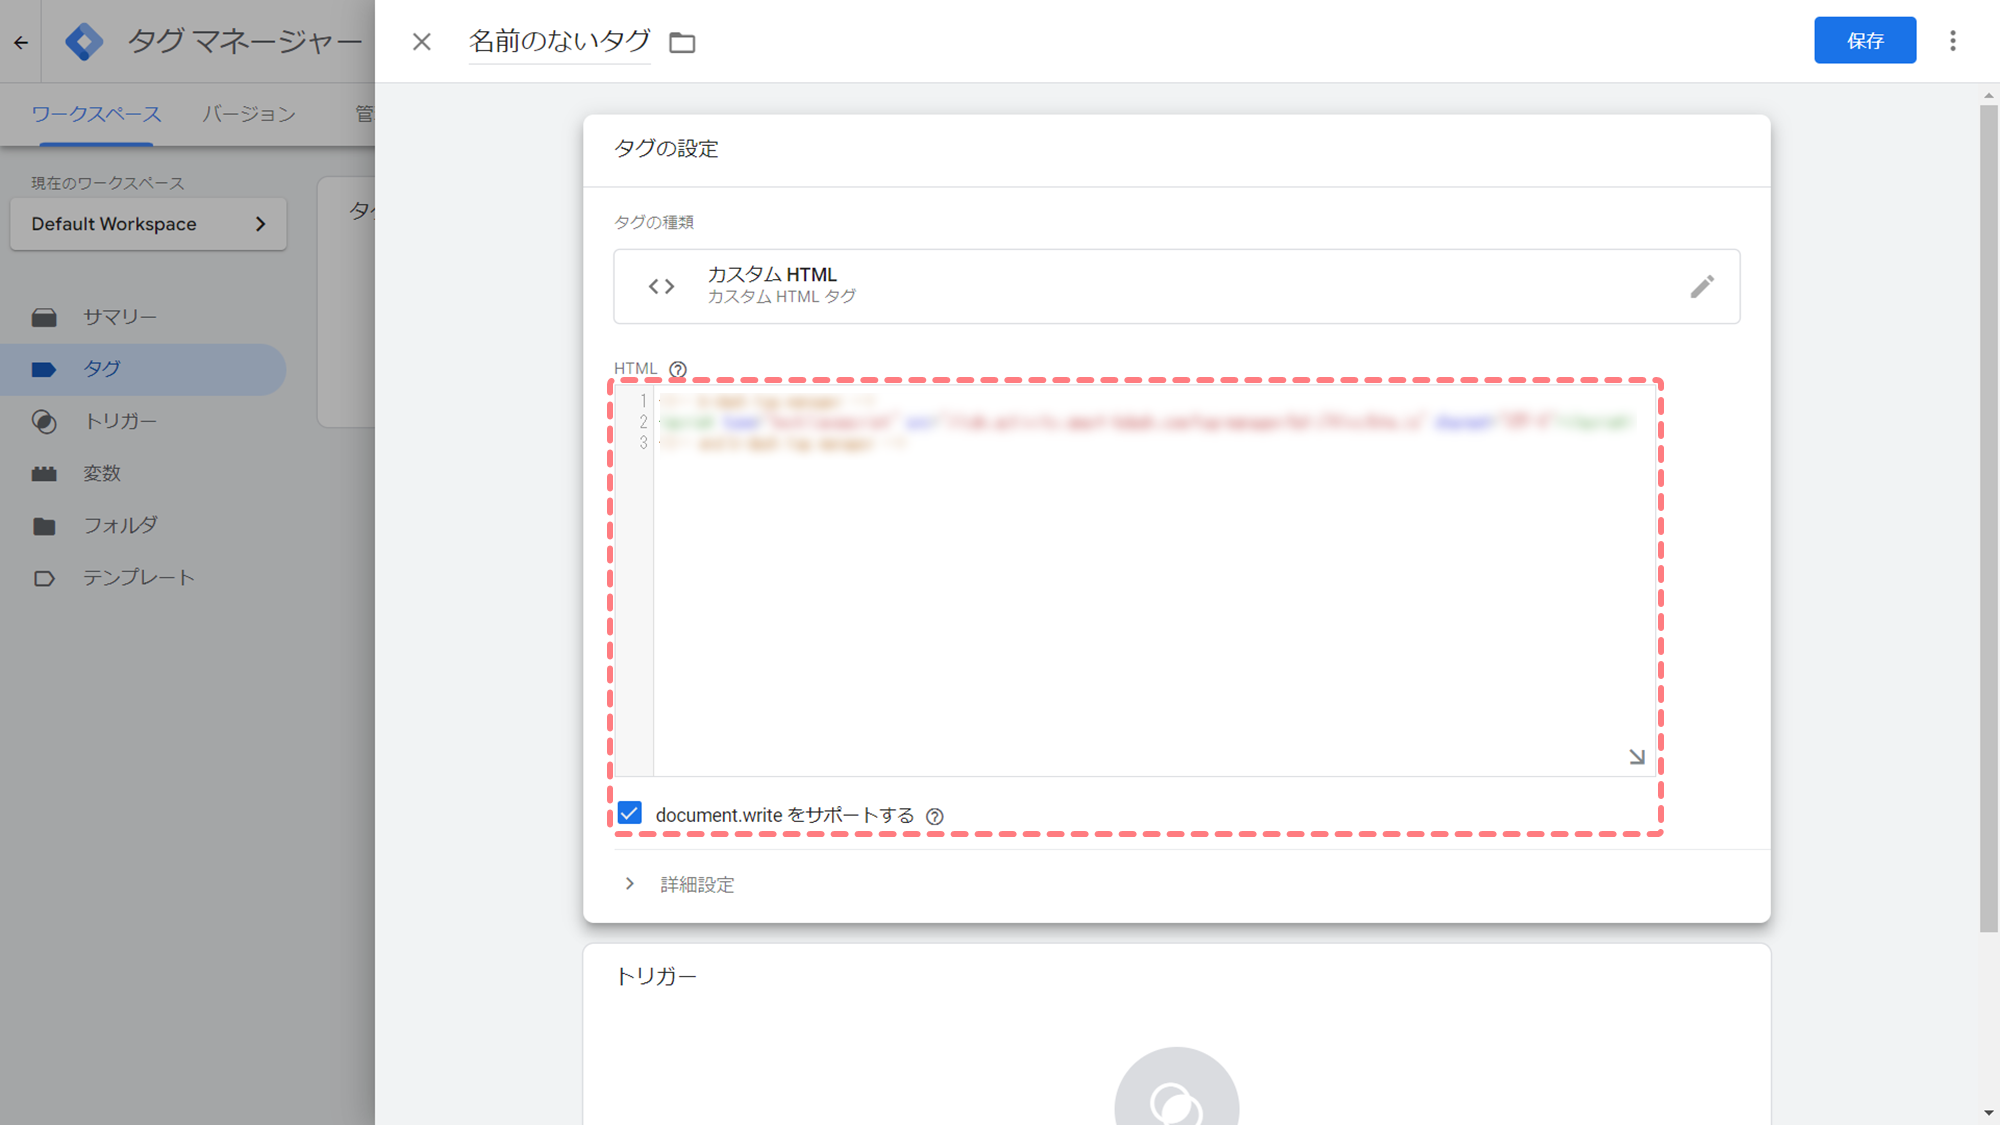Switch to the バージョン tab
Viewport: 2000px width, 1125px height.
249,114
